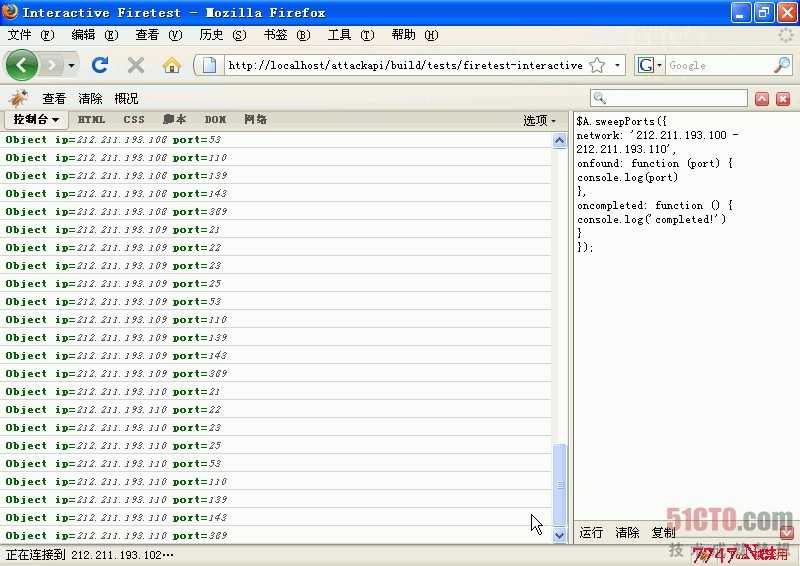
Task: Open the Google search engine selector
Action: click(x=649, y=65)
